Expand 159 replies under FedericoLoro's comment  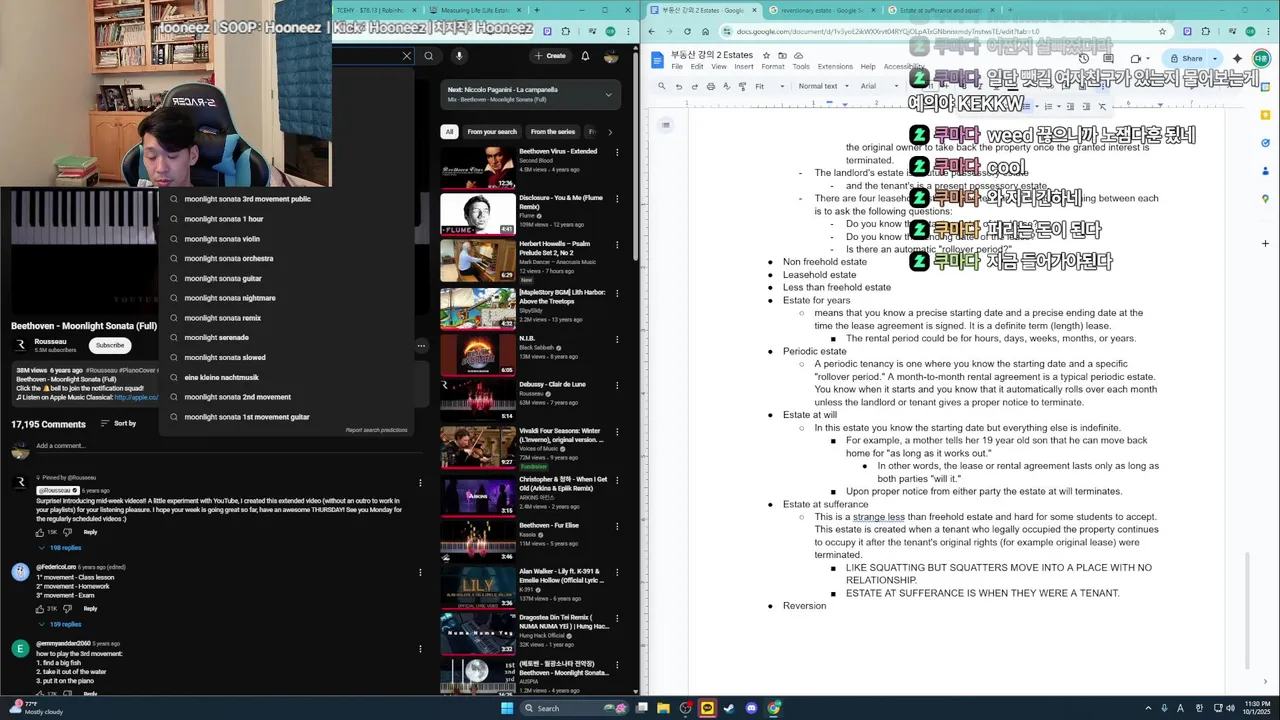[x=60, y=624]
